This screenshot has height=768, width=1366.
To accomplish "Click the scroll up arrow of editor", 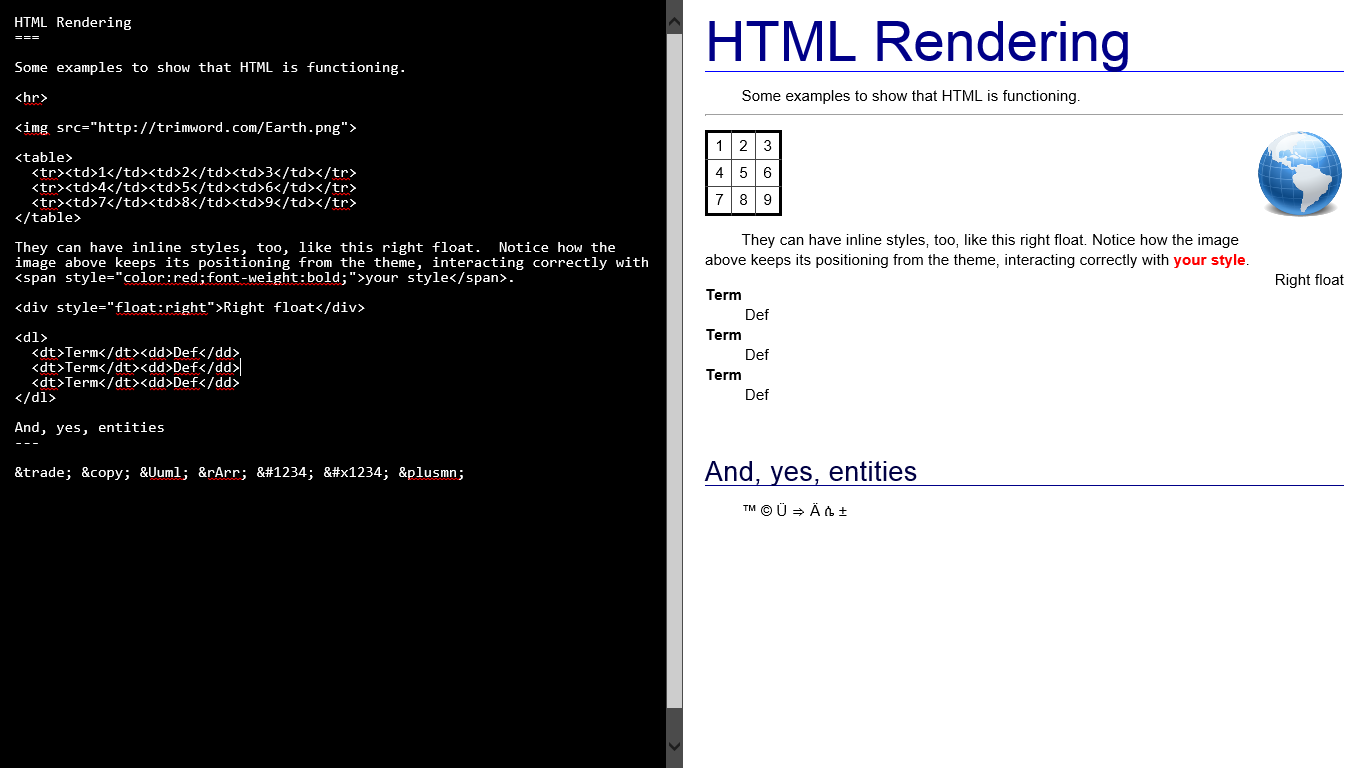I will tap(674, 19).
